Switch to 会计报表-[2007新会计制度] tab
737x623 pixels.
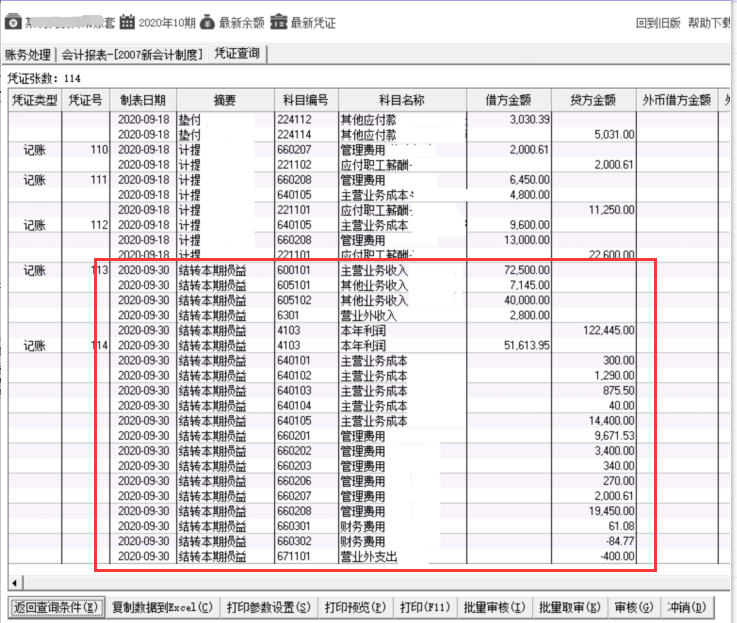point(132,55)
